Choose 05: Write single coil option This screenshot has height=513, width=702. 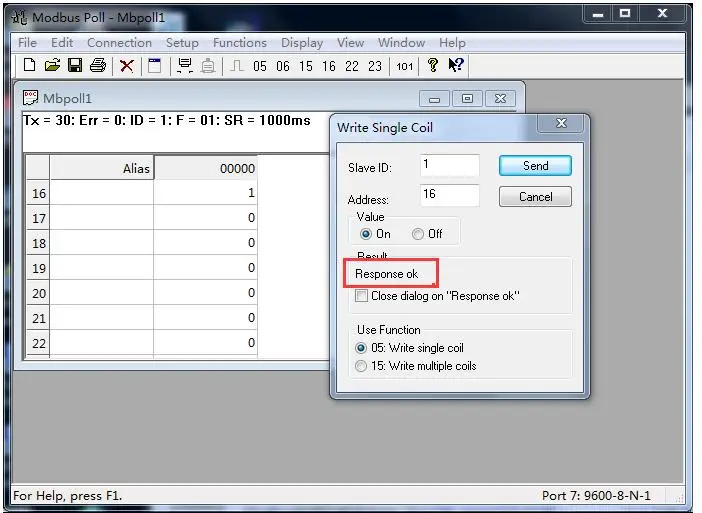point(361,348)
